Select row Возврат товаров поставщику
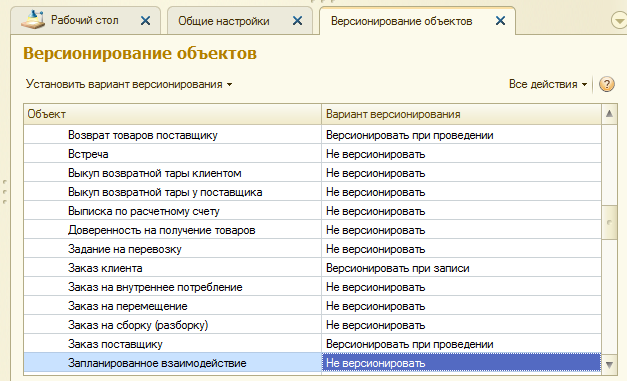Screen dimensions: 627x381 click(312, 135)
